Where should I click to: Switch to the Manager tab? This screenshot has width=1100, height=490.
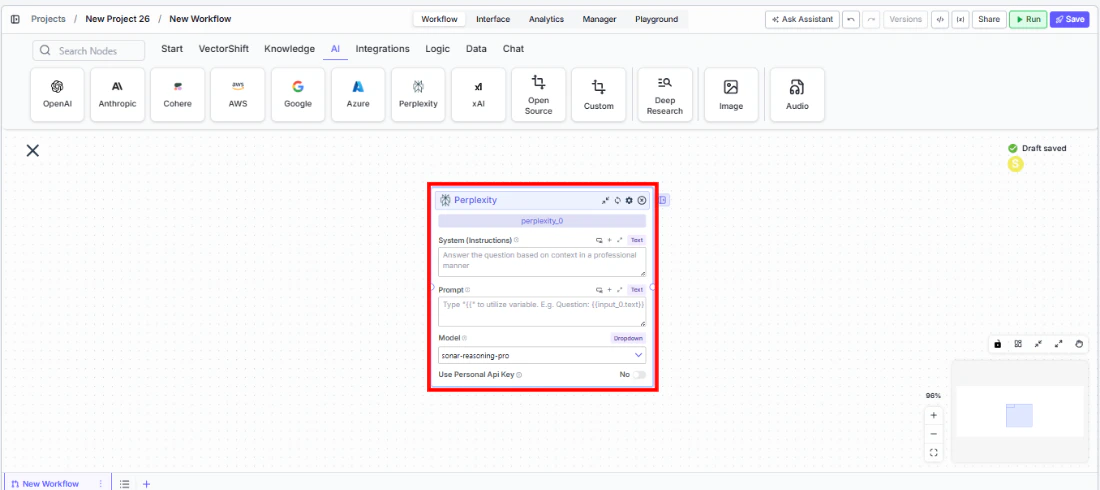coord(600,19)
